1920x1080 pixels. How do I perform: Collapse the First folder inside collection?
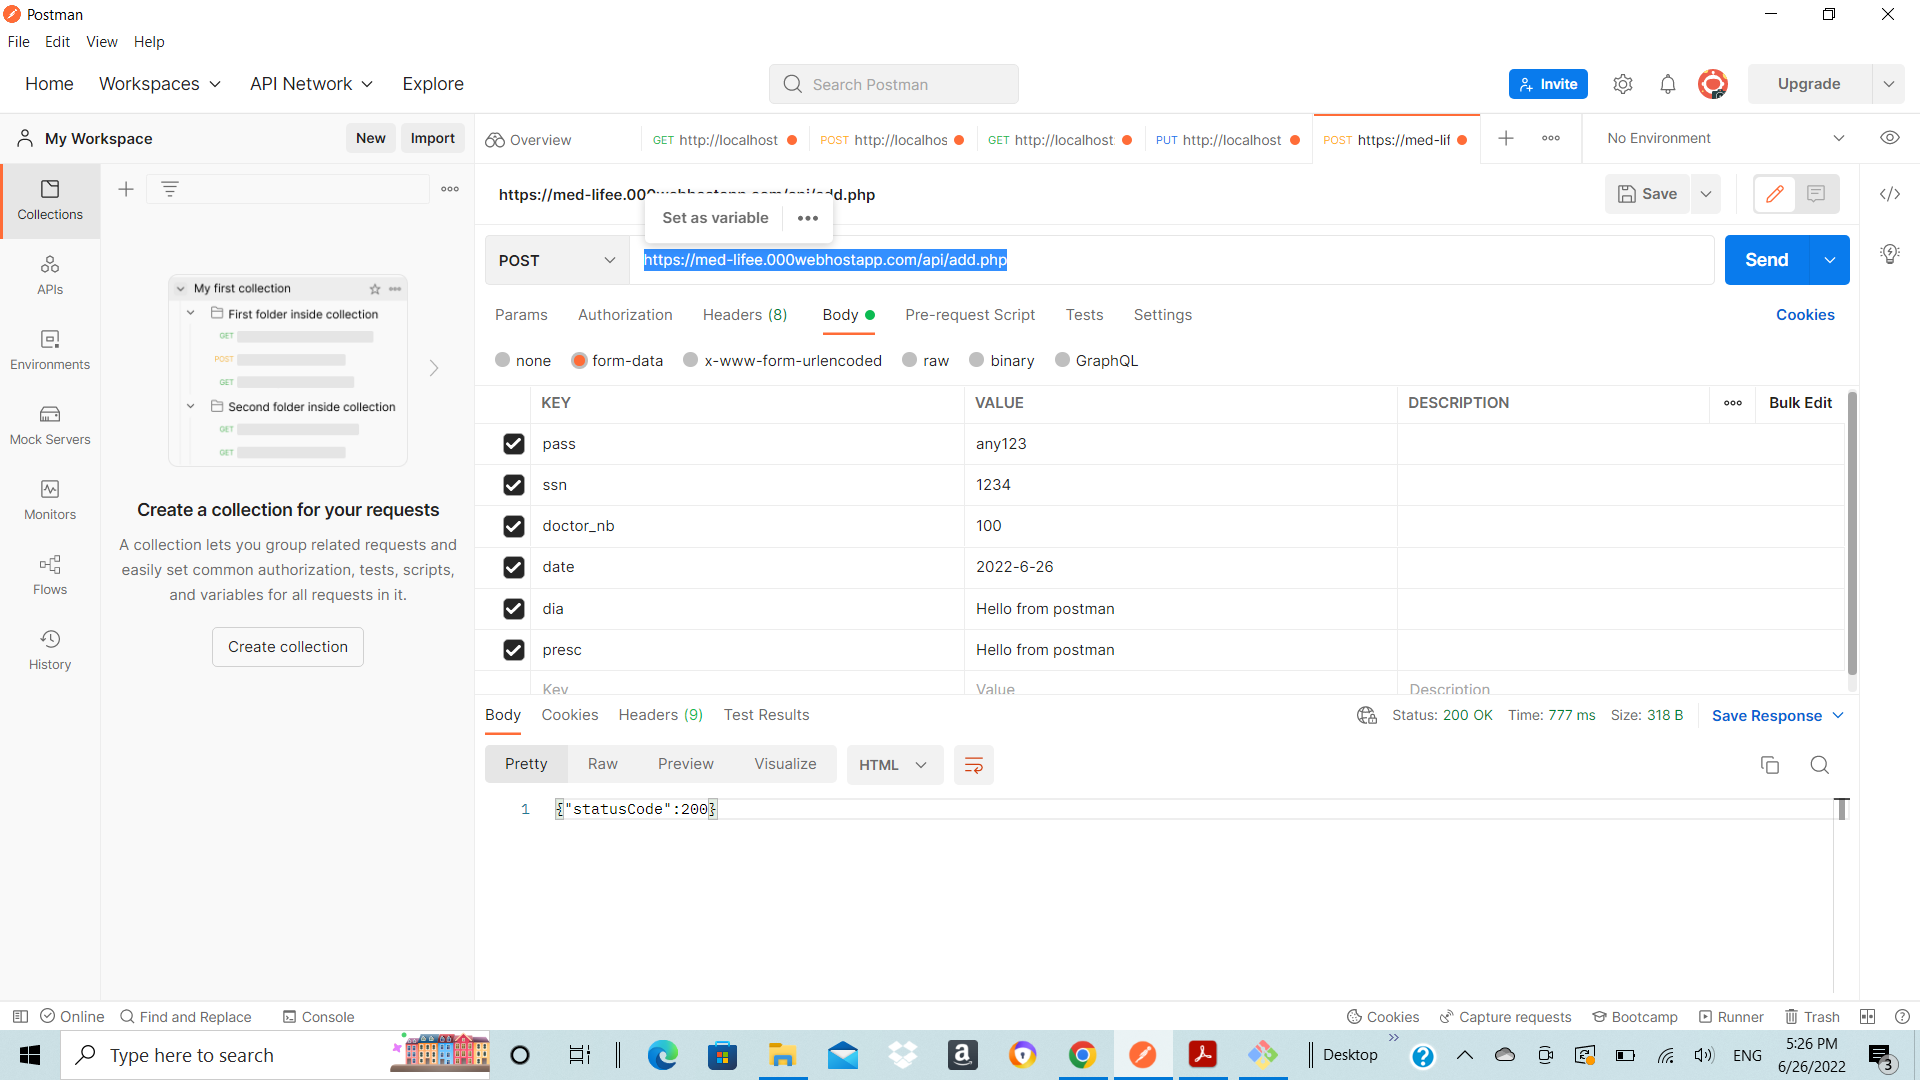pyautogui.click(x=191, y=313)
